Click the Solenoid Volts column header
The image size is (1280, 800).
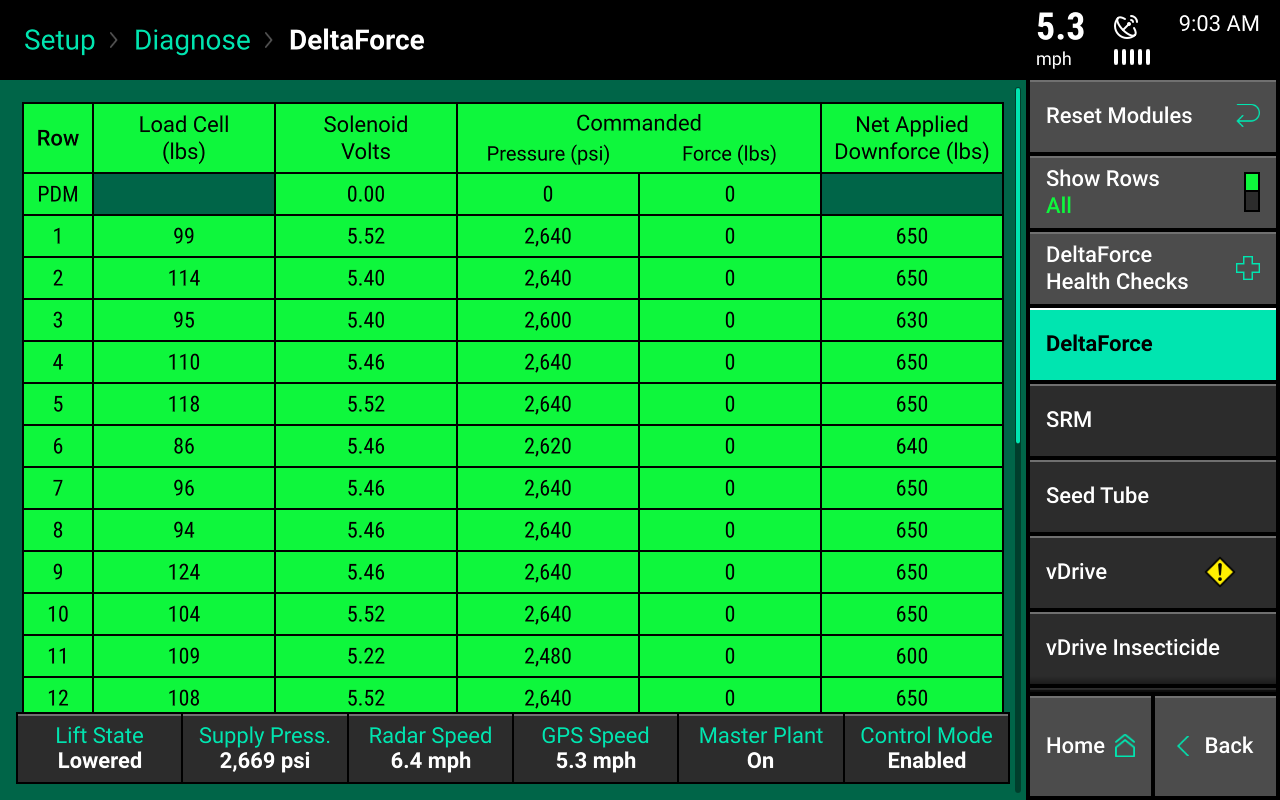click(x=366, y=138)
